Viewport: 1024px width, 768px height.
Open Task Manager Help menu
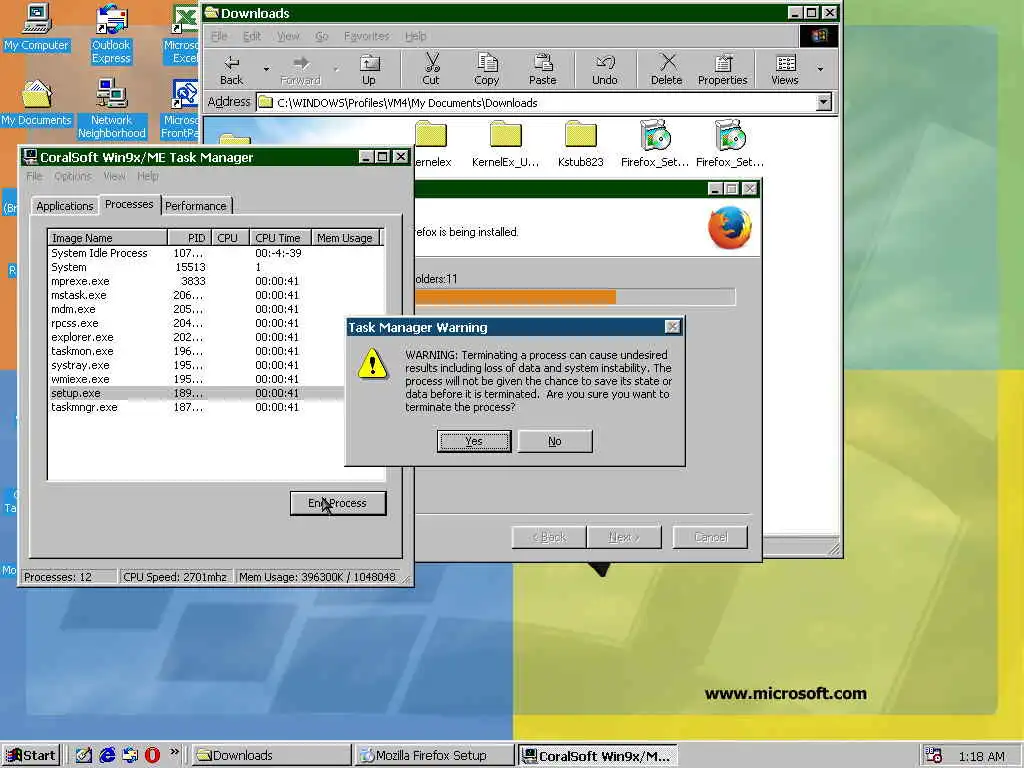pyautogui.click(x=148, y=176)
